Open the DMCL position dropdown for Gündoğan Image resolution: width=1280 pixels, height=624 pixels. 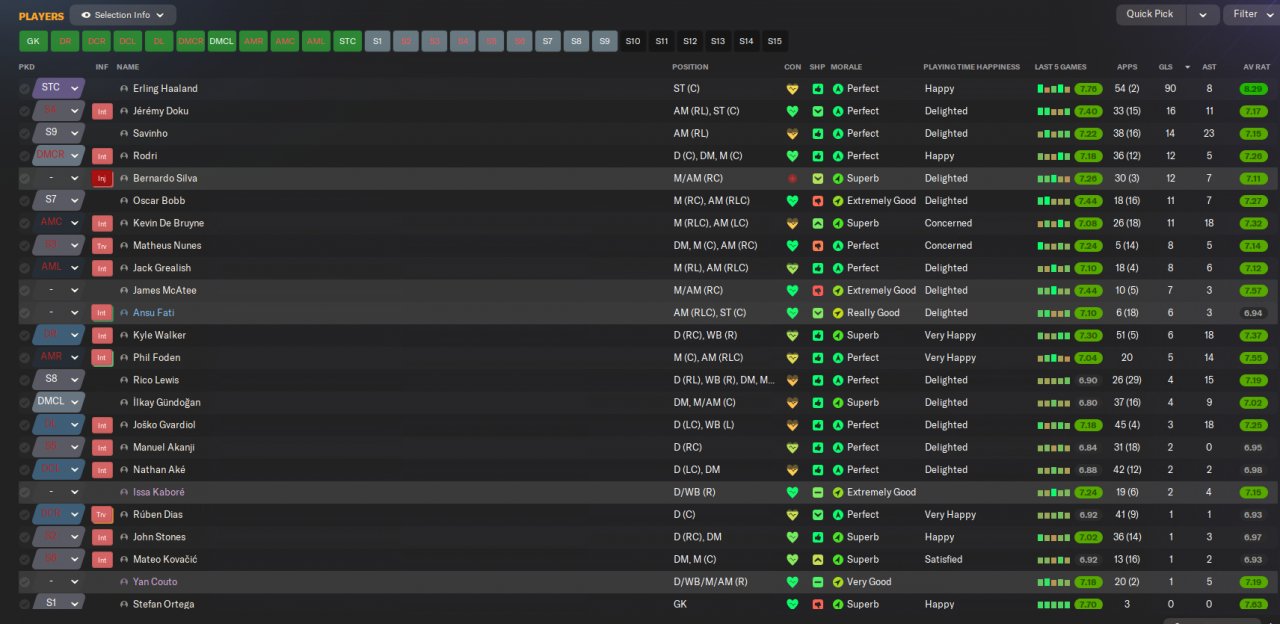[x=58, y=402]
